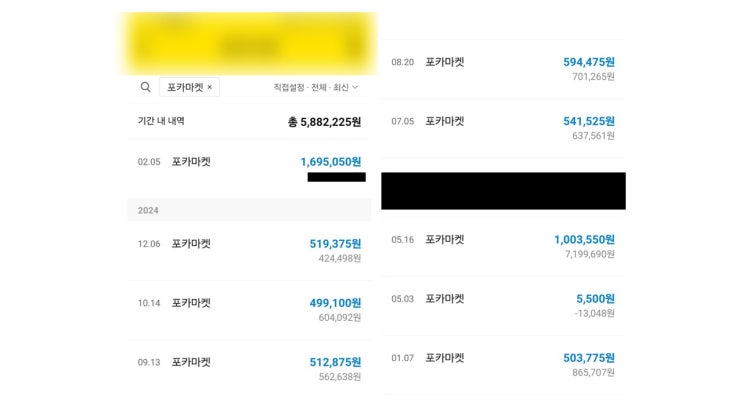Click the 1,003,550원 amount
This screenshot has height=418, width=743.
584,240
